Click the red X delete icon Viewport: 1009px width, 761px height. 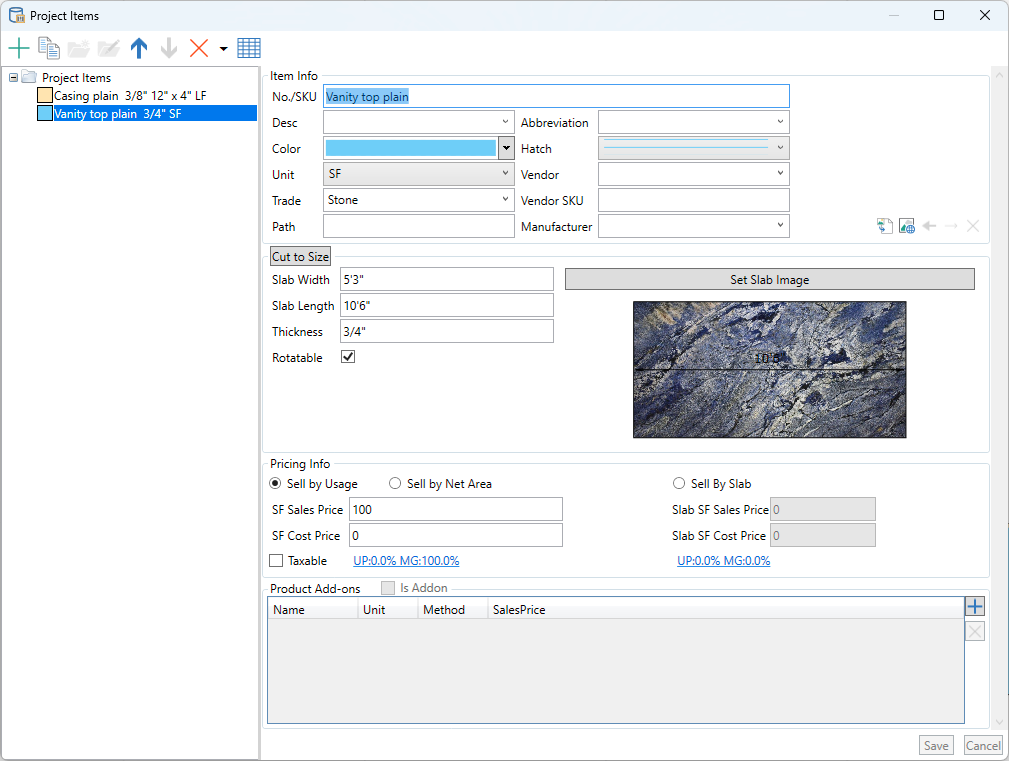click(199, 48)
